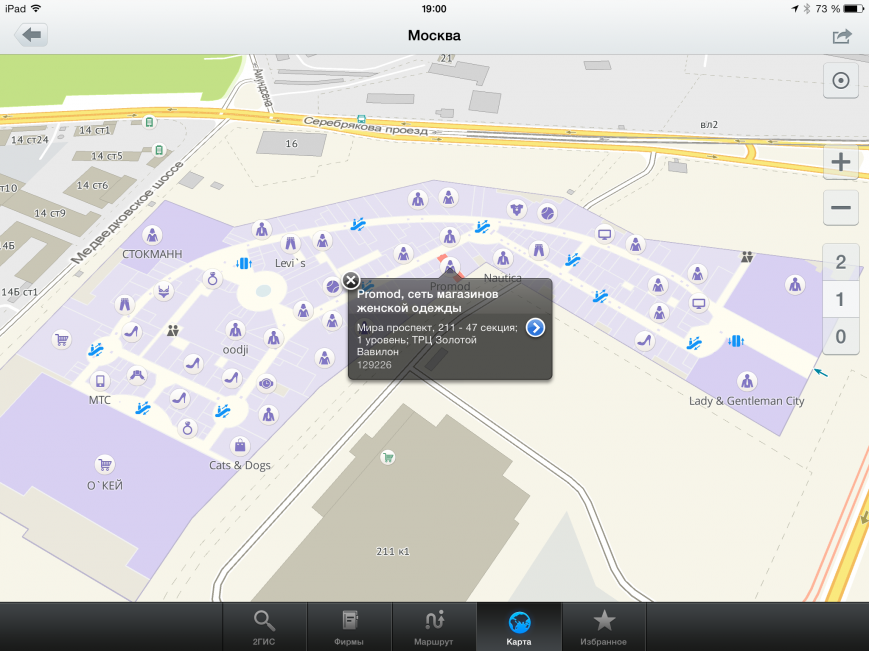
Task: Tap the elevator icon near Levi`s
Action: click(244, 263)
